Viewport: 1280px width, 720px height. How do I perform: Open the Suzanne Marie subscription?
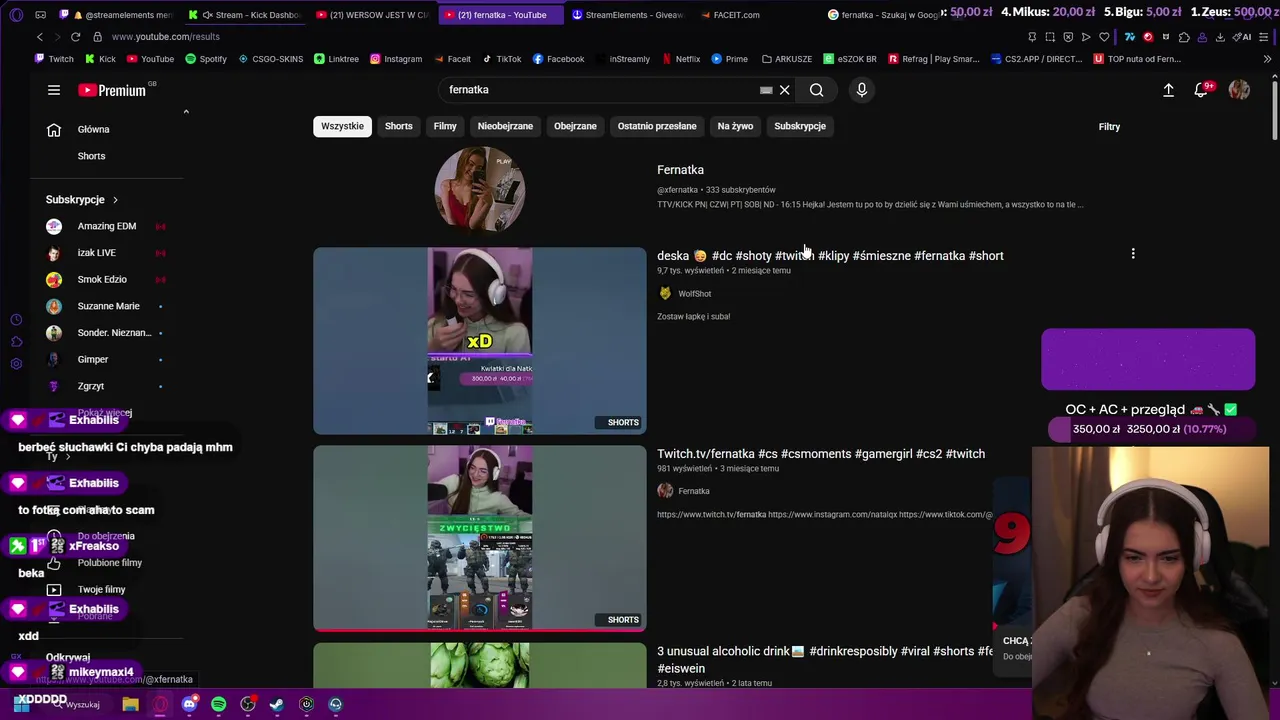point(108,306)
